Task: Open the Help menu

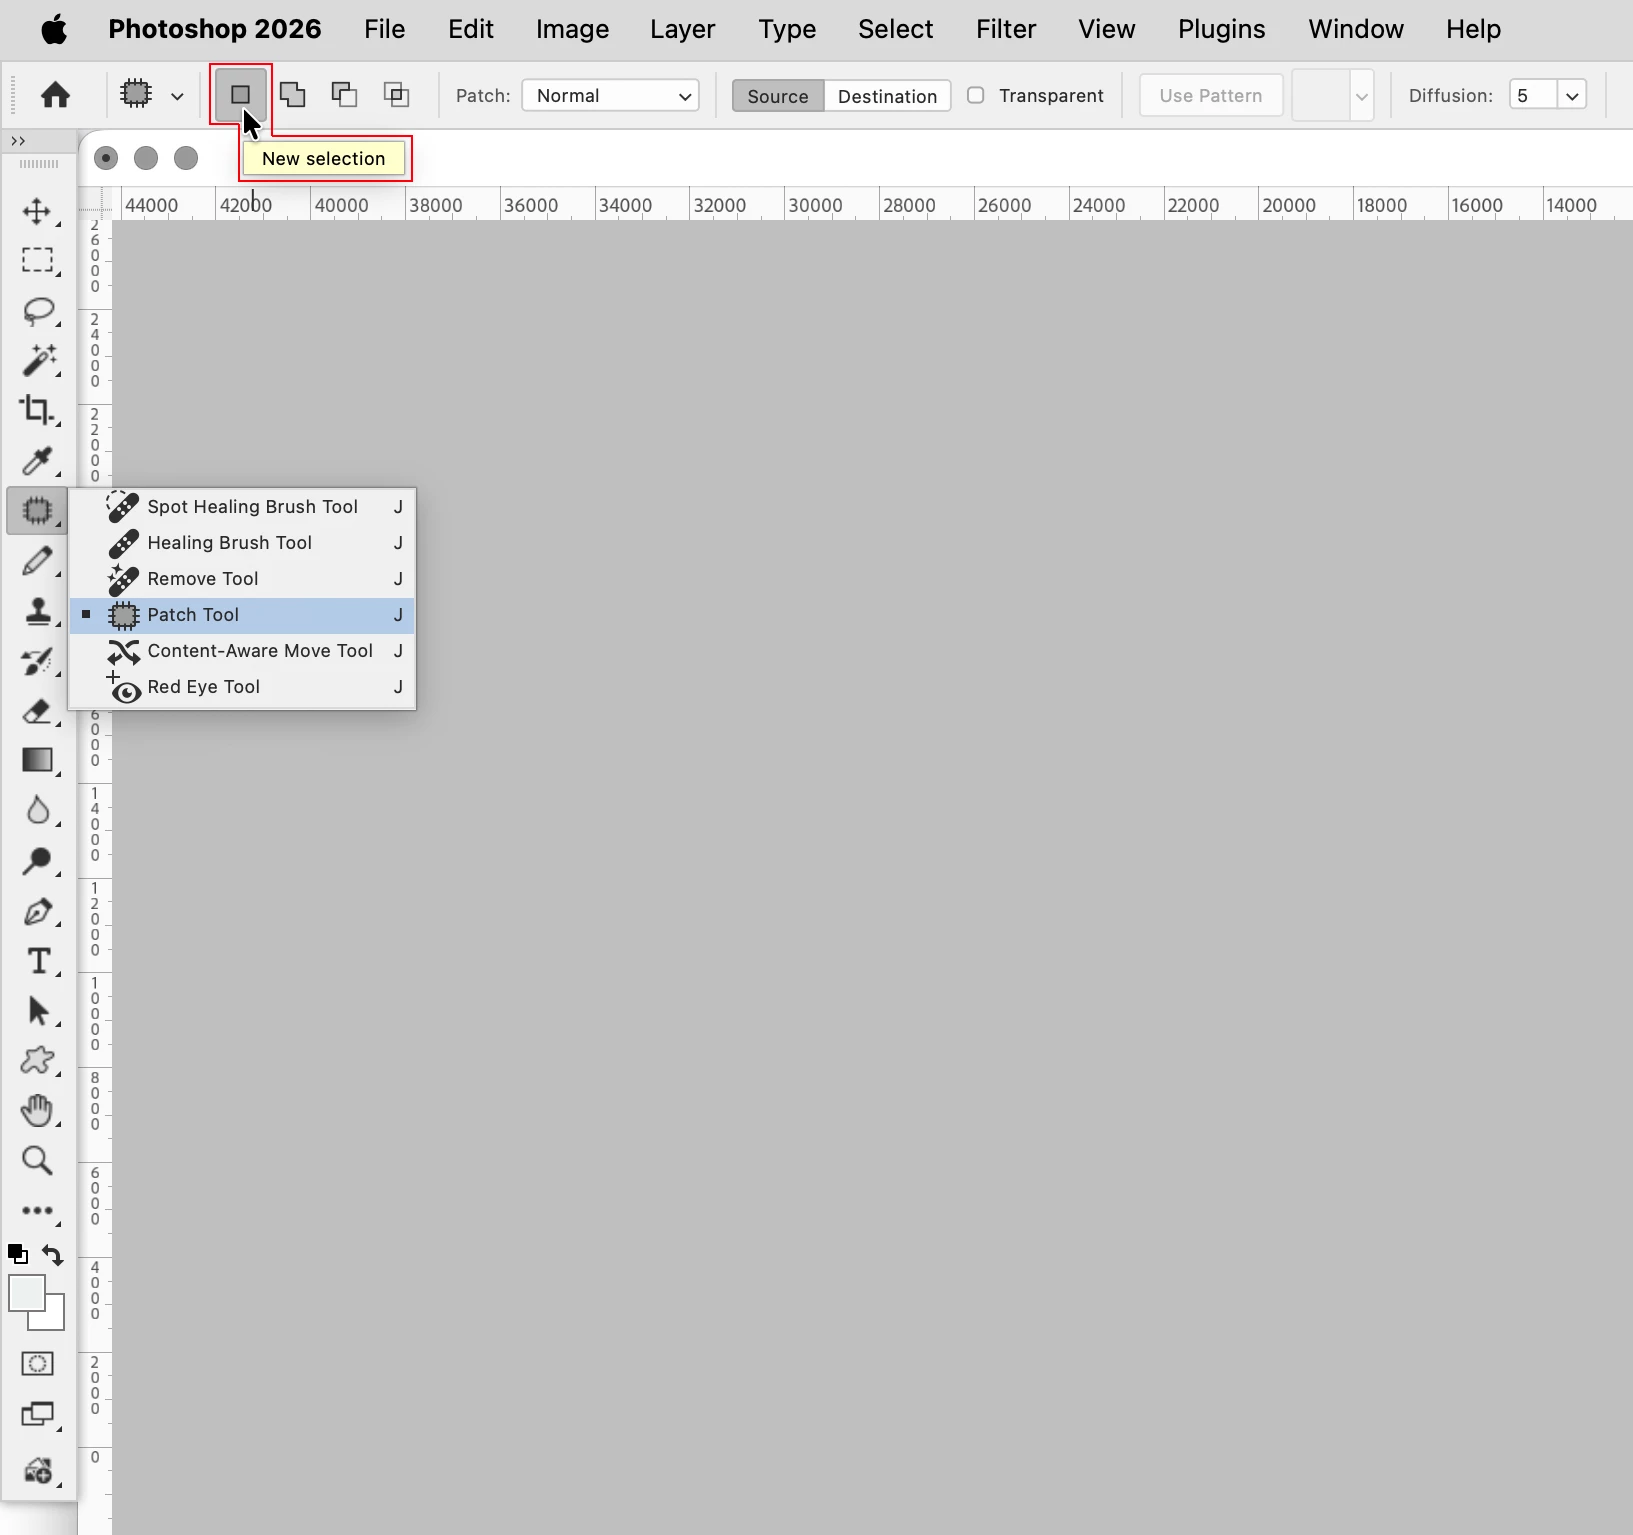Action: pyautogui.click(x=1473, y=29)
